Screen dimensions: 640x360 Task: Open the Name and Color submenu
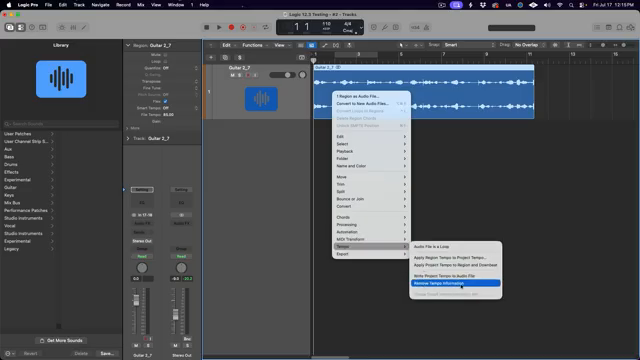pyautogui.click(x=371, y=166)
